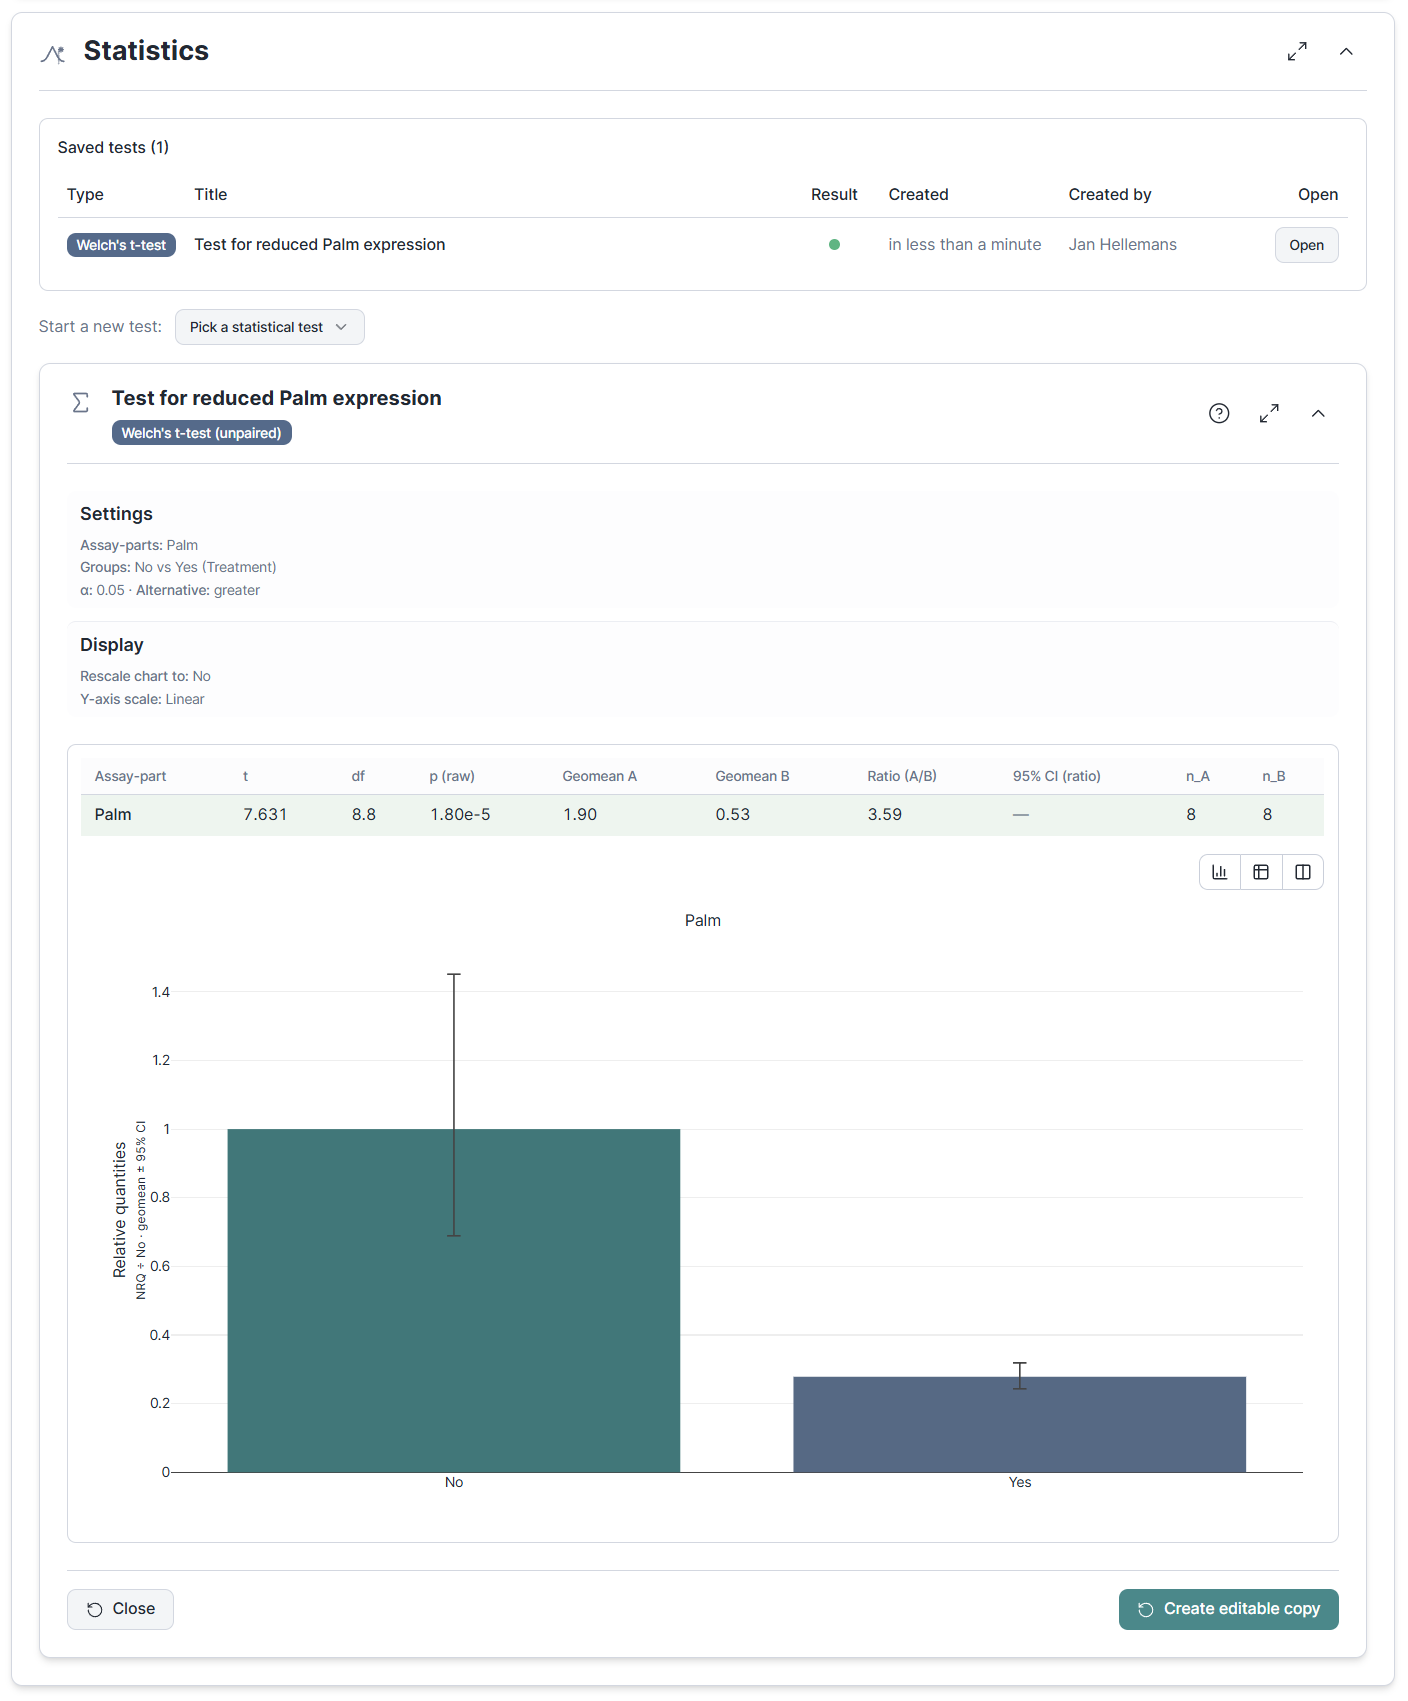Viewport: 1408px width, 1701px height.
Task: Open the saved Welch's t-test
Action: [1306, 245]
